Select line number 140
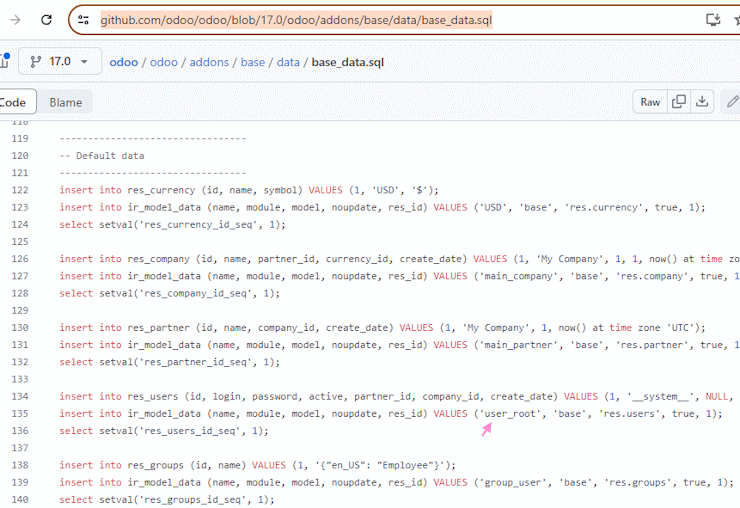 click(20, 500)
